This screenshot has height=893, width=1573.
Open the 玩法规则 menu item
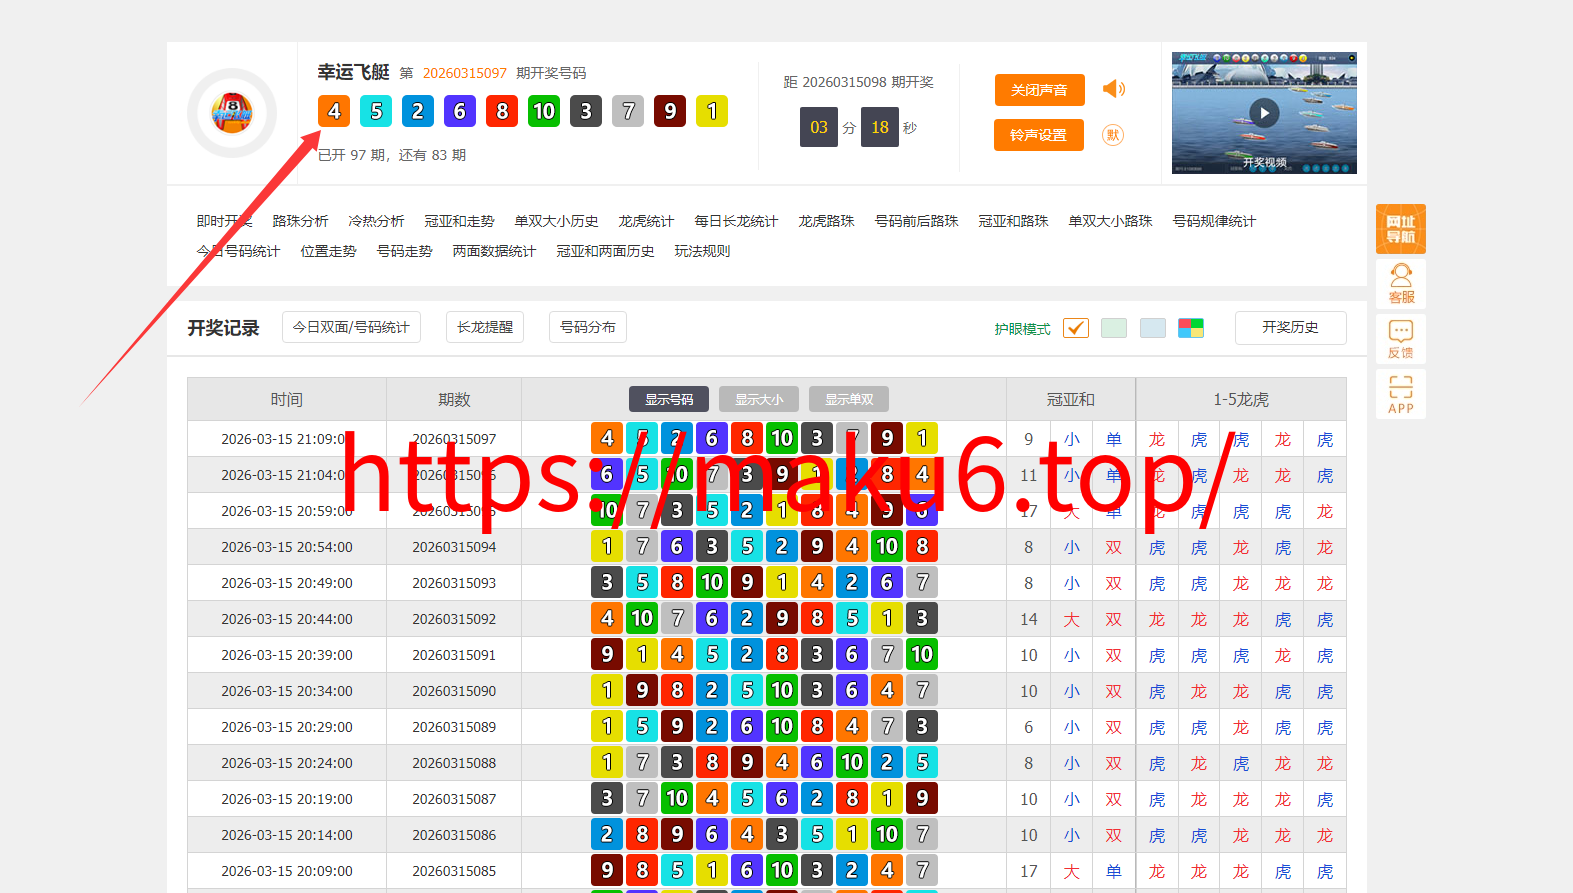coord(702,251)
